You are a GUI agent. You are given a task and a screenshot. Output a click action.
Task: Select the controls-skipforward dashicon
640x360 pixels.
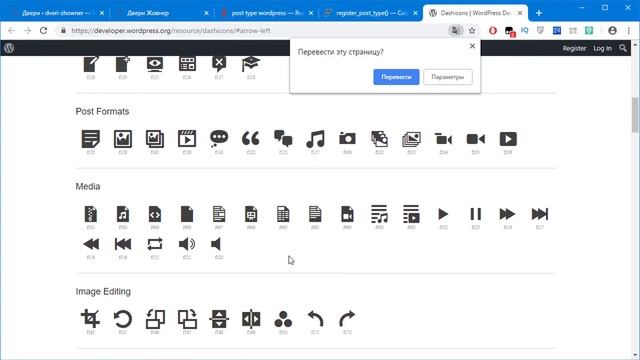click(540, 214)
